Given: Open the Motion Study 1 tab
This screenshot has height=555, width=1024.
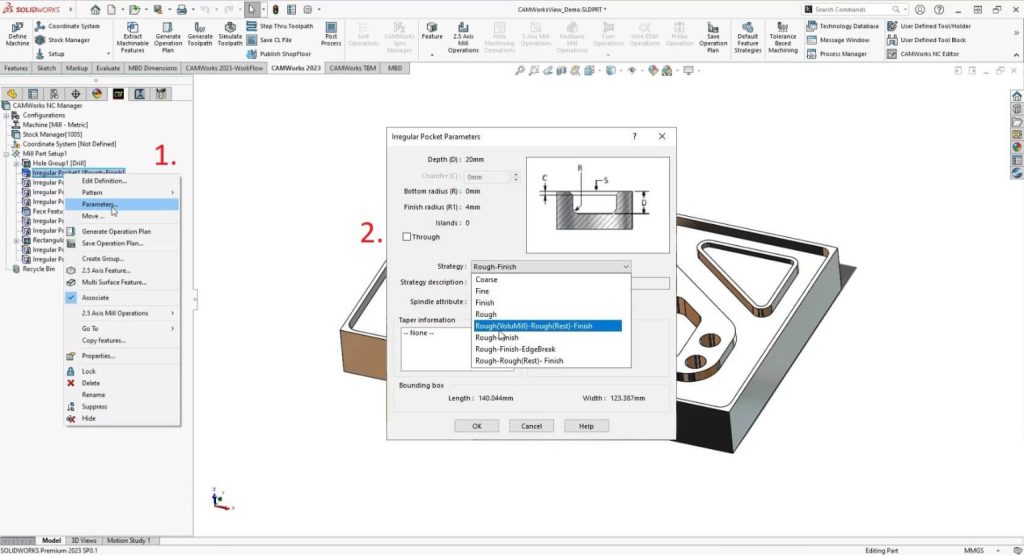Looking at the screenshot, I should [x=128, y=541].
